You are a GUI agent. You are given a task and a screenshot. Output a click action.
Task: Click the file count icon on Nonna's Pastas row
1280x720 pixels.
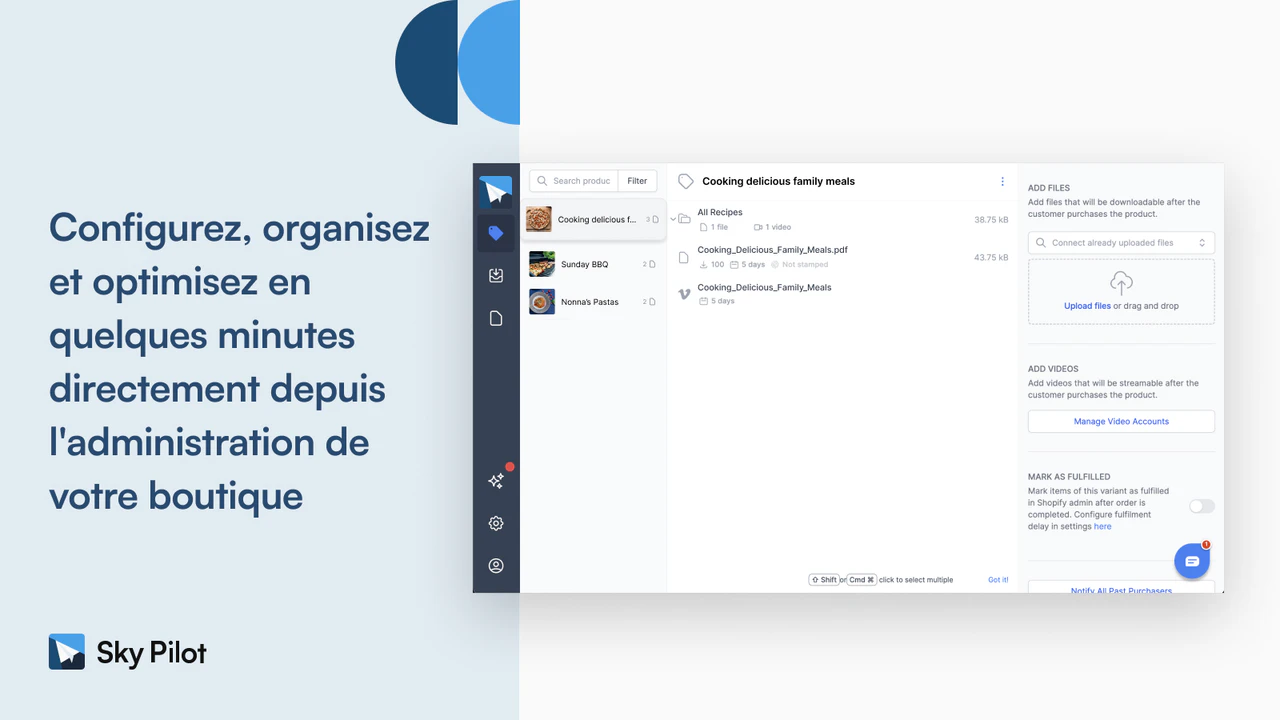coord(652,301)
